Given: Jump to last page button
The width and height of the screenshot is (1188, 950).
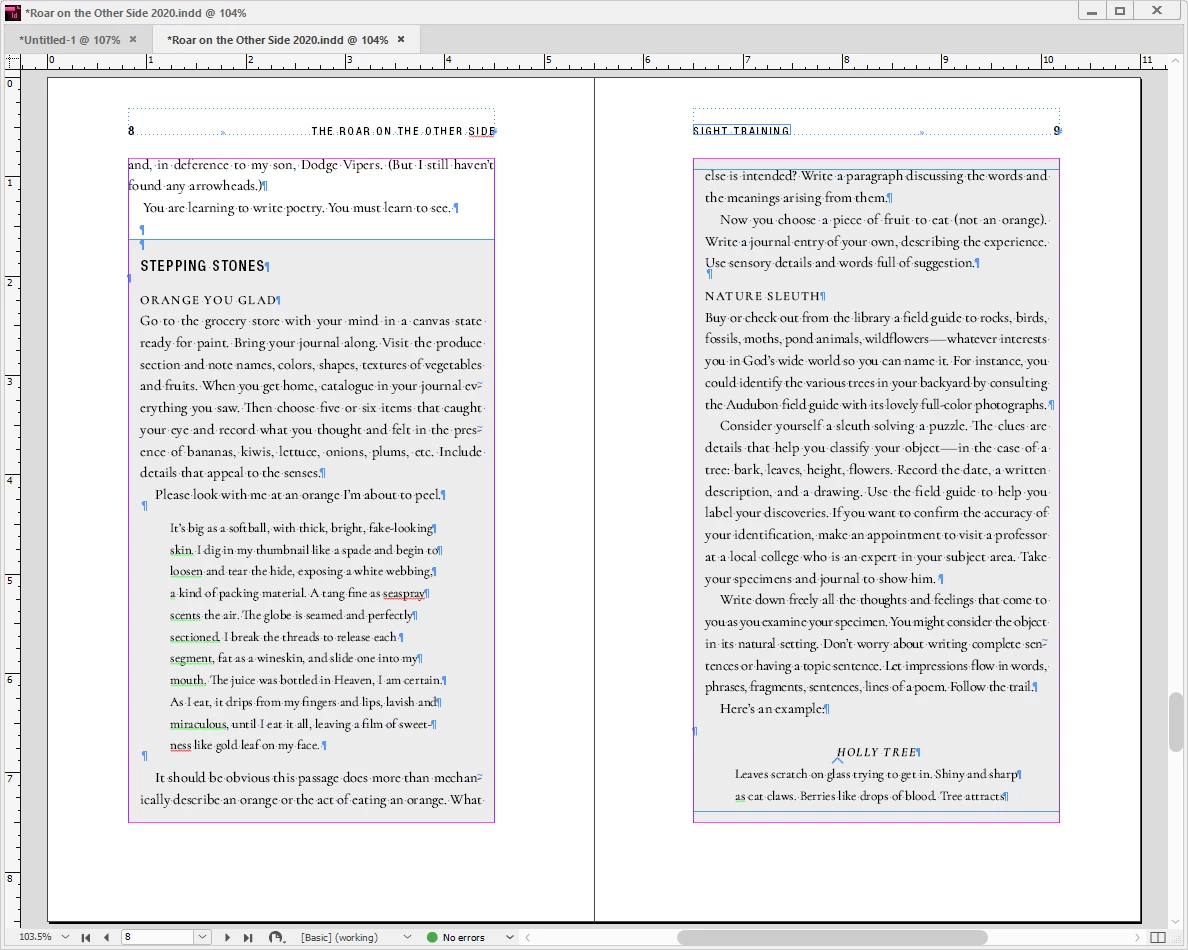Looking at the screenshot, I should 248,937.
